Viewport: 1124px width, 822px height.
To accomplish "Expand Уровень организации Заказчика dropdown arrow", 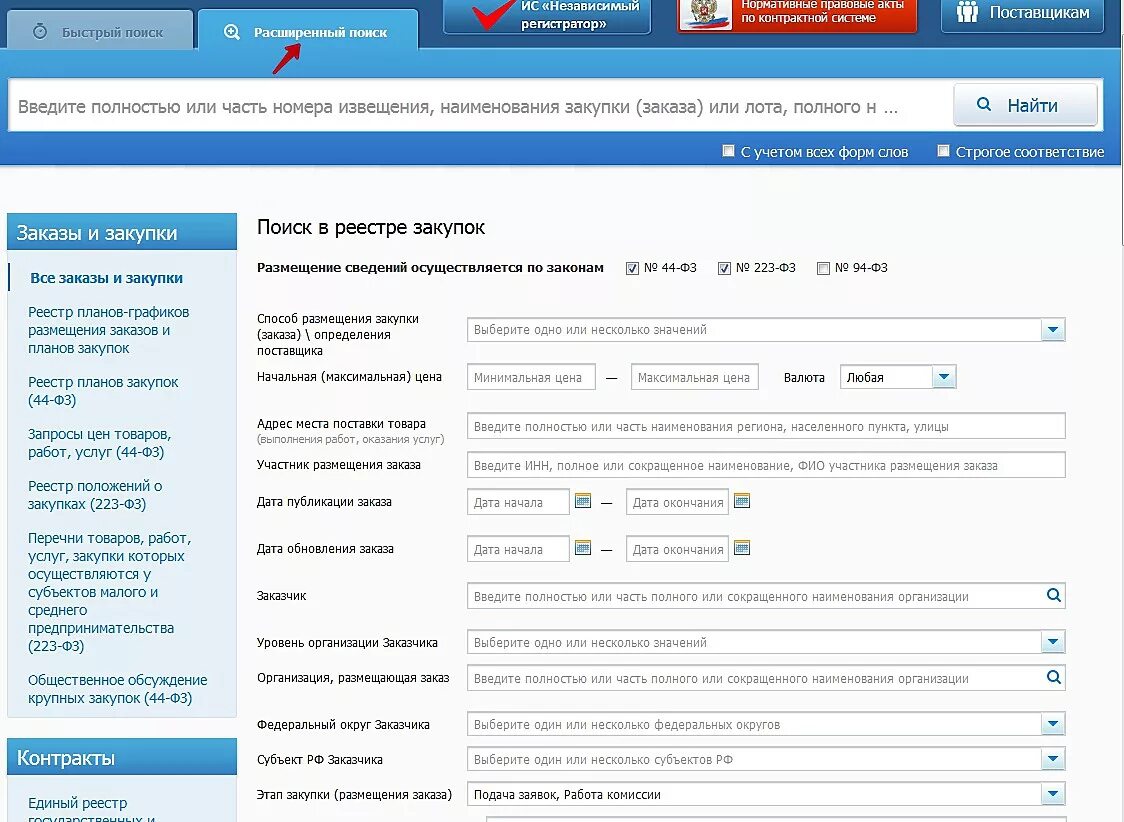I will [1052, 642].
